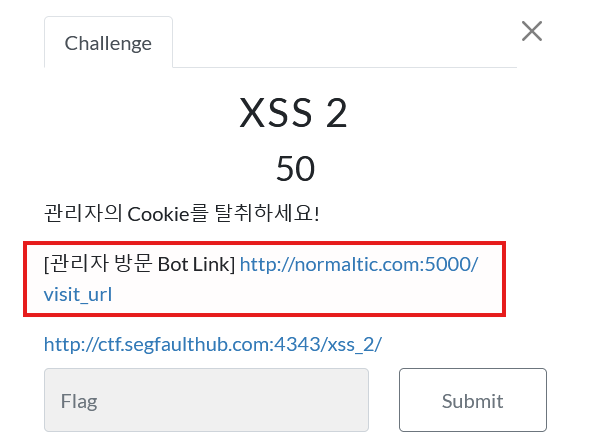Click the XSS word in the heading
The image size is (596, 448).
(x=276, y=113)
